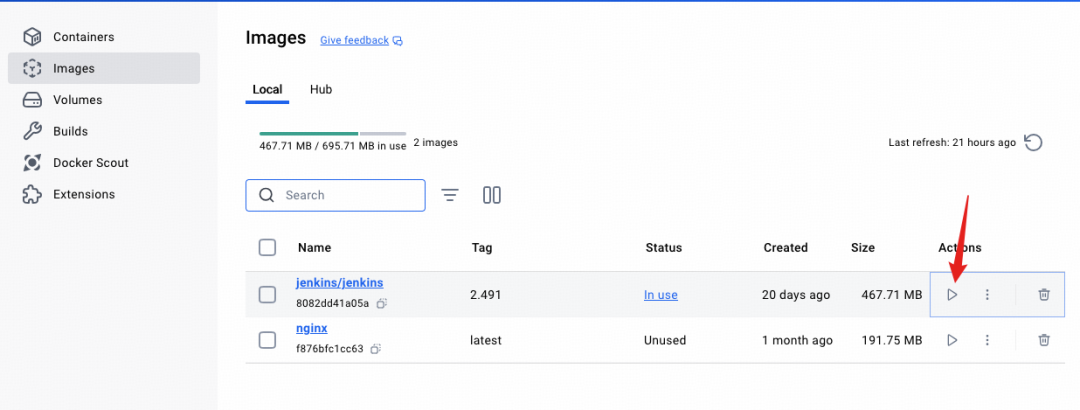The height and width of the screenshot is (410, 1080).
Task: Click the 2 images count text
Action: pyautogui.click(x=435, y=143)
